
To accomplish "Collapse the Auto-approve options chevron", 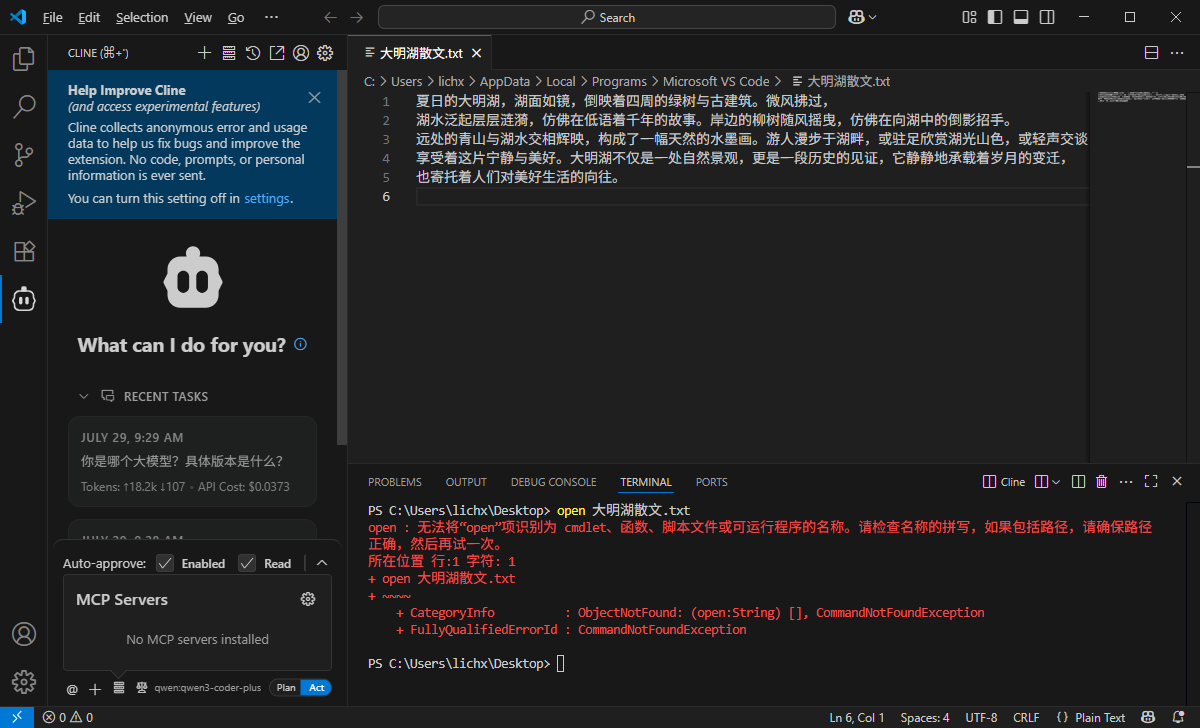I will pyautogui.click(x=322, y=563).
